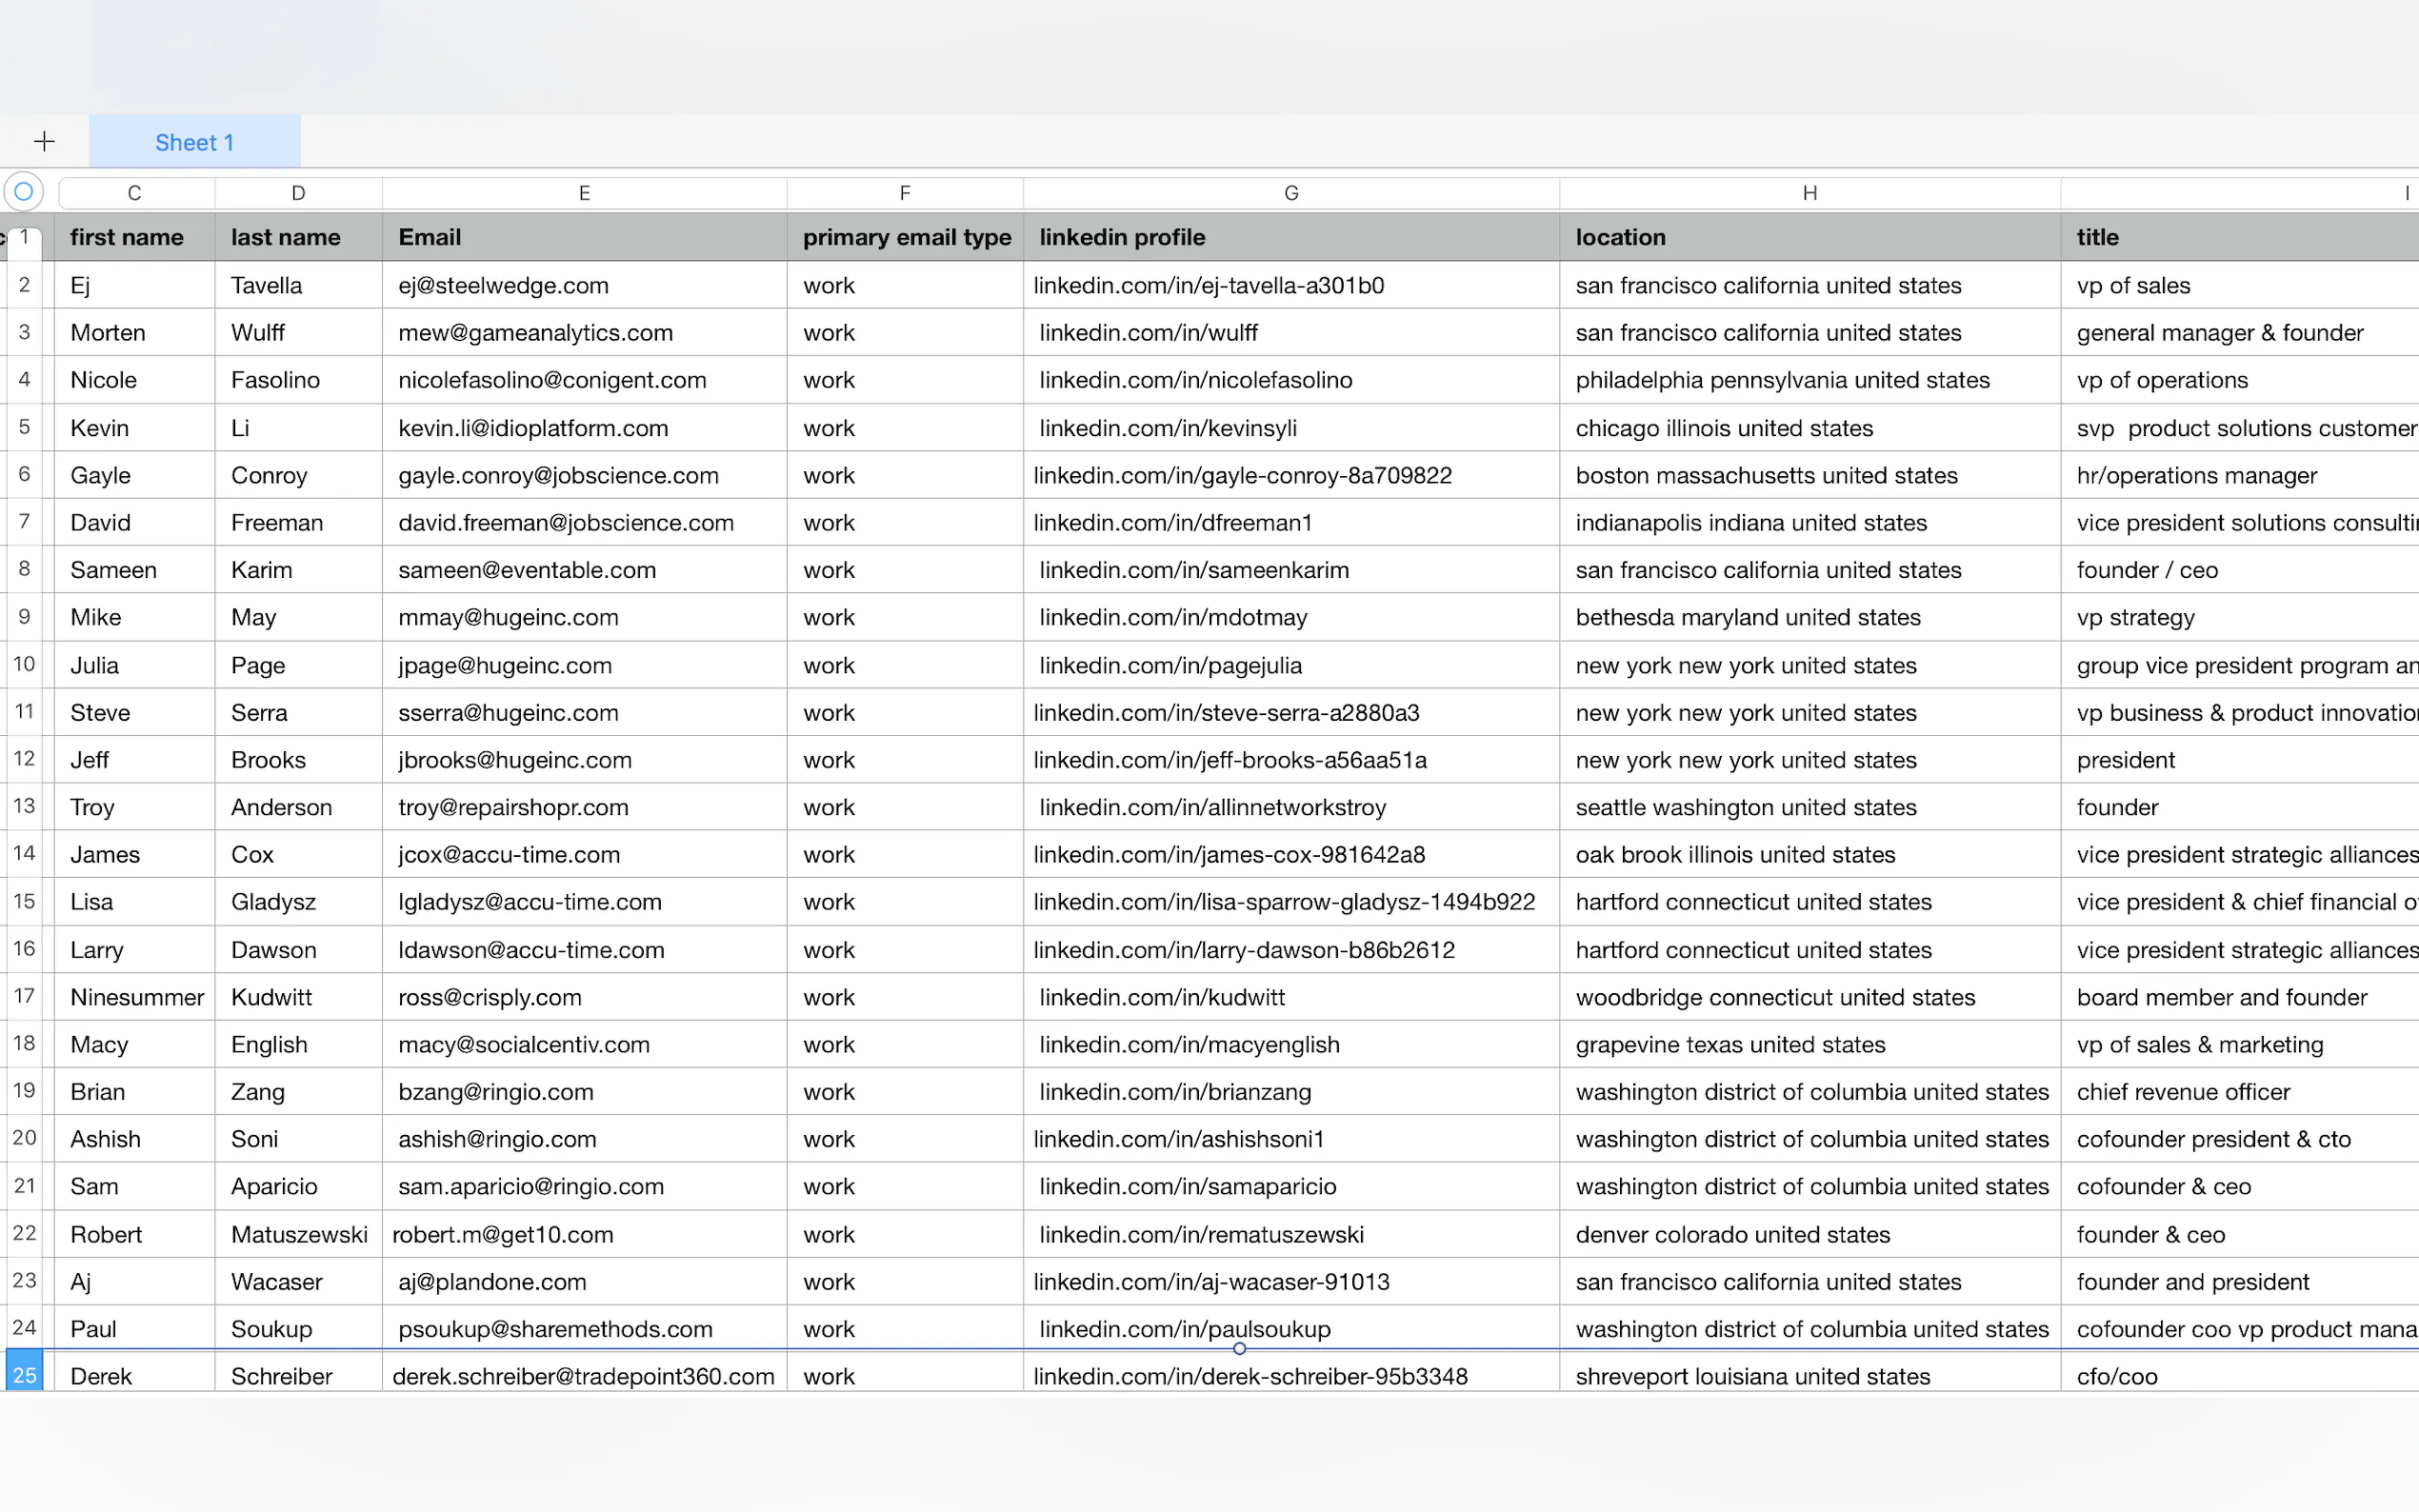Click the primary email type header cell
The image size is (2419, 1512).
(x=905, y=237)
